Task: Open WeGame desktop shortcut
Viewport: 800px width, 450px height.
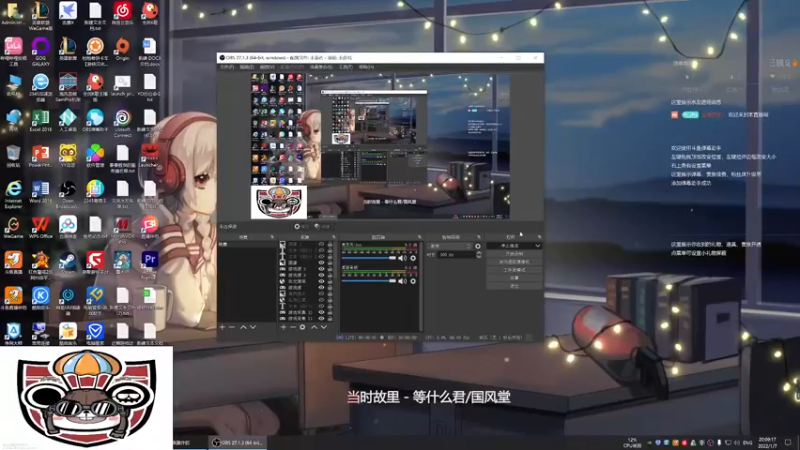Action: point(13,228)
